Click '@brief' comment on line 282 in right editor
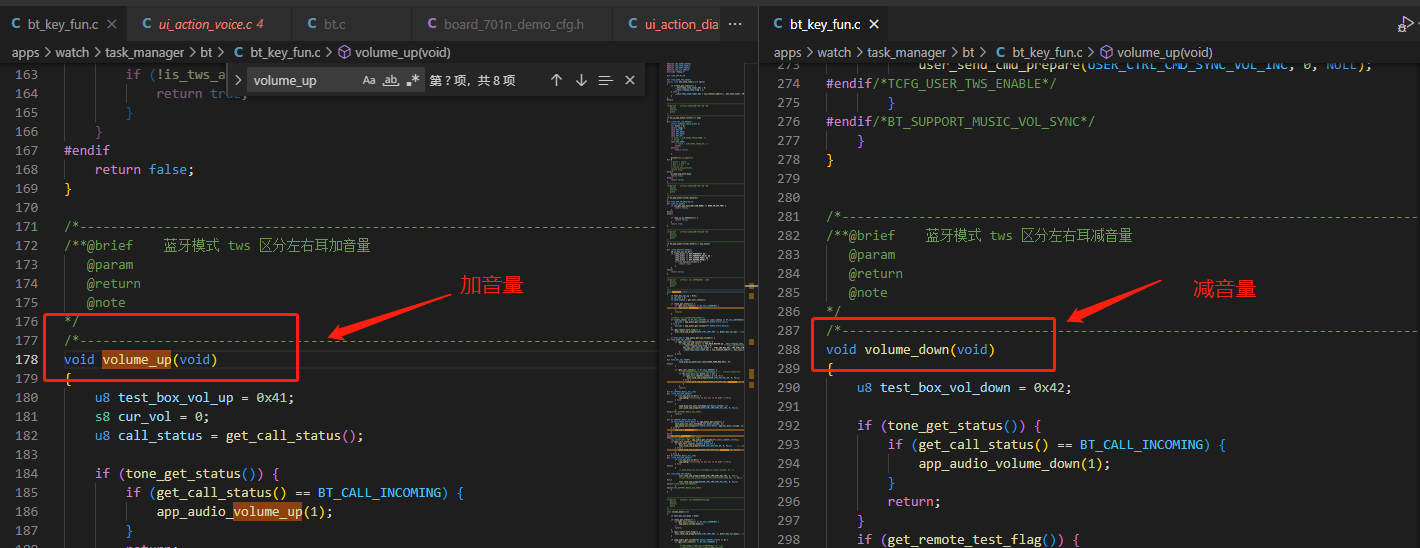 pos(872,235)
